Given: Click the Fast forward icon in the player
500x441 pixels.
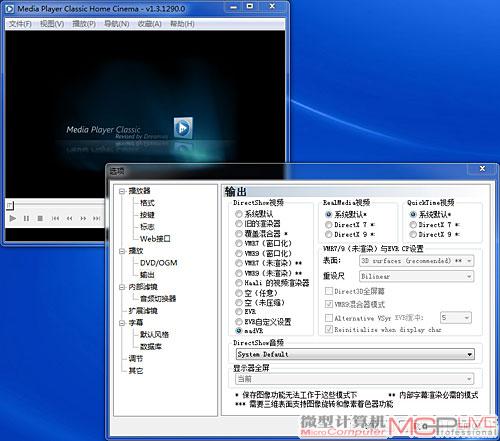Looking at the screenshot, I should 83,218.
